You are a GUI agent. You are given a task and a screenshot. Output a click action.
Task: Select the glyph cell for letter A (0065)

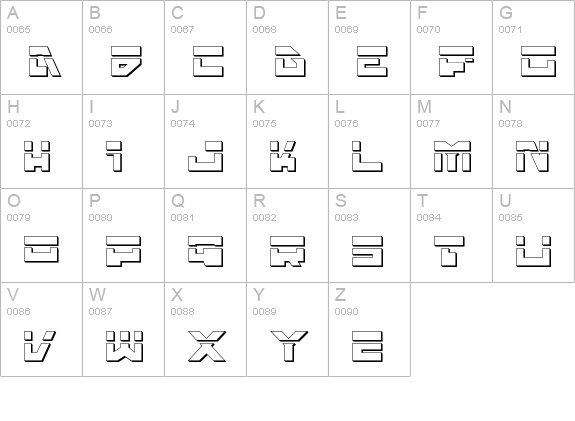(x=41, y=47)
